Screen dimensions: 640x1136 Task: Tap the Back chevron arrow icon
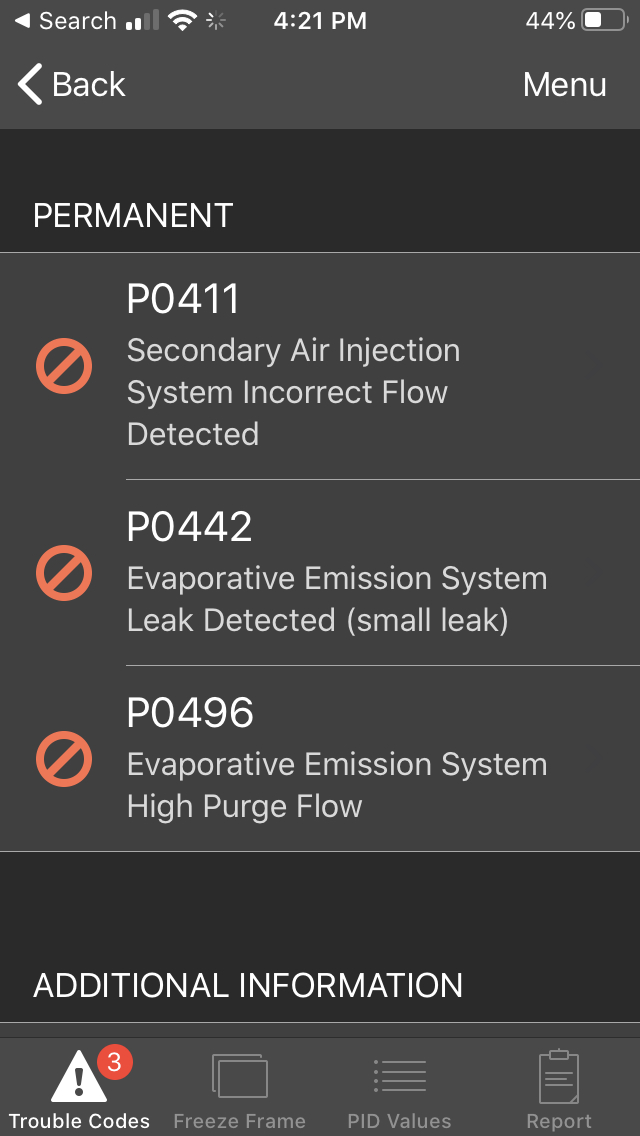click(30, 85)
